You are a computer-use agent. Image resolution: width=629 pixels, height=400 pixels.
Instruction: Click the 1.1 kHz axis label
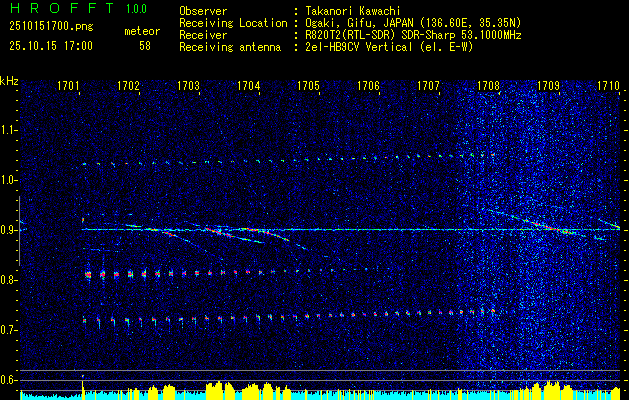pos(9,130)
